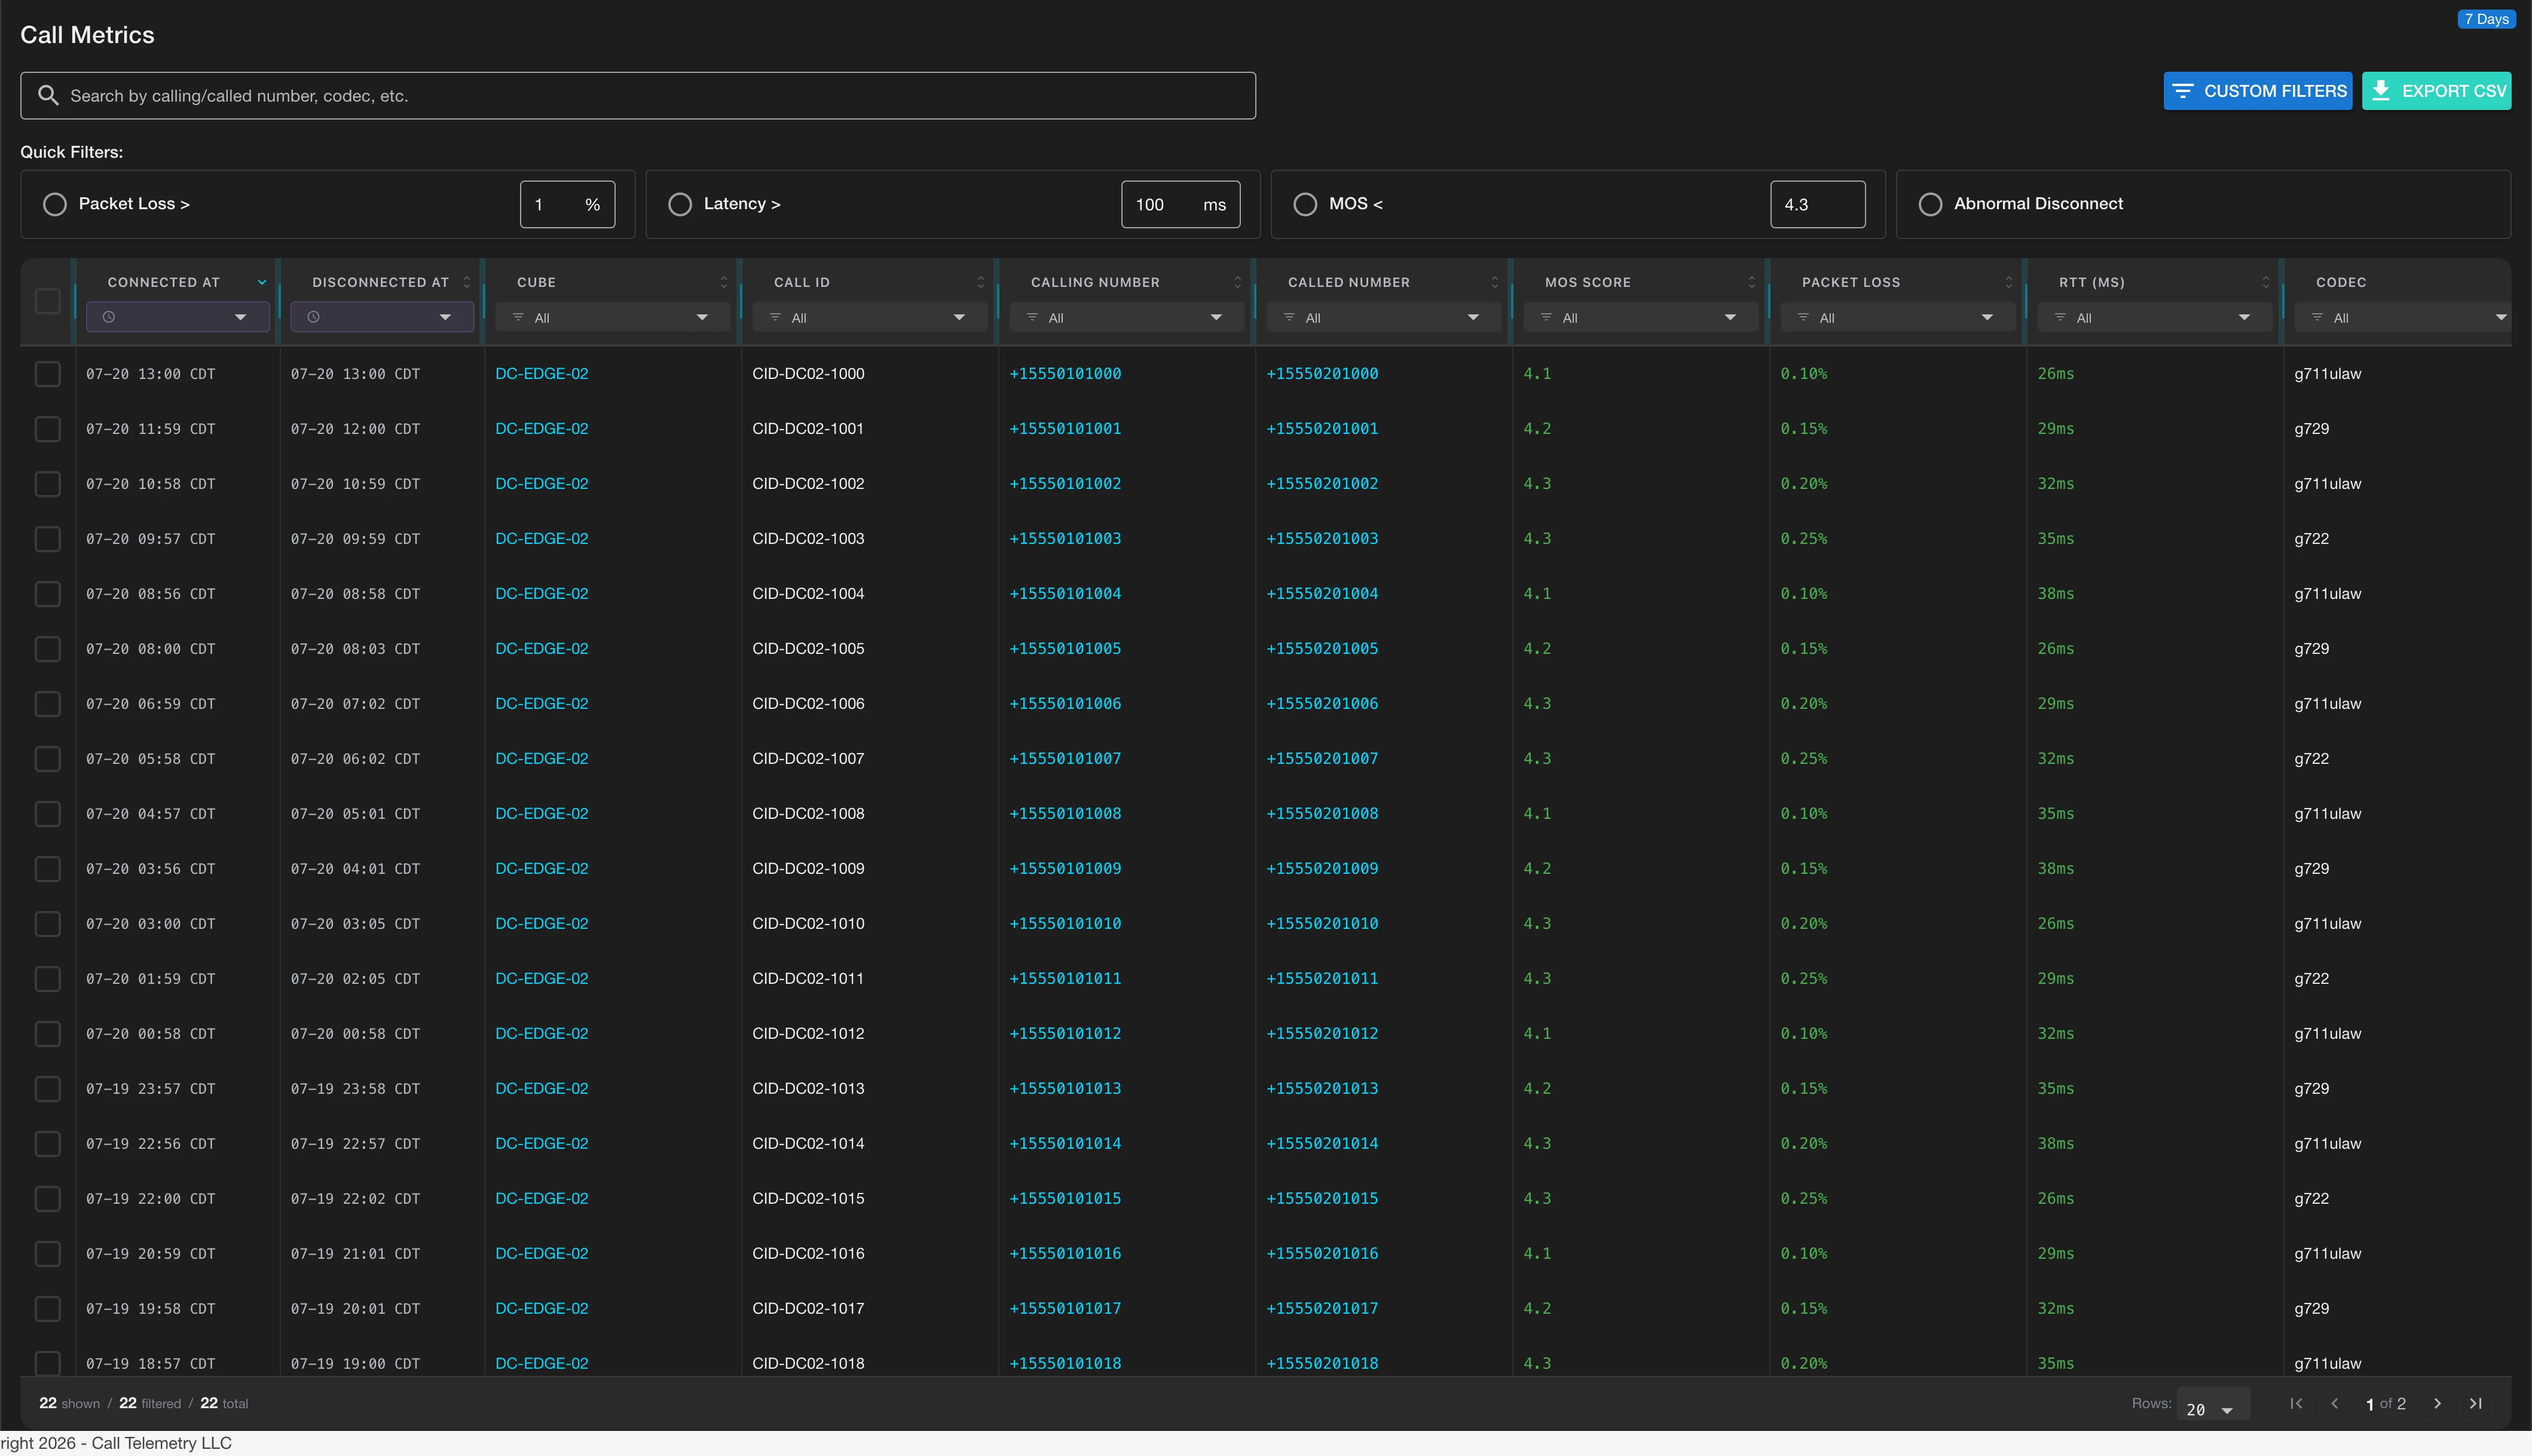Open called number +15550201002

coord(1322,484)
